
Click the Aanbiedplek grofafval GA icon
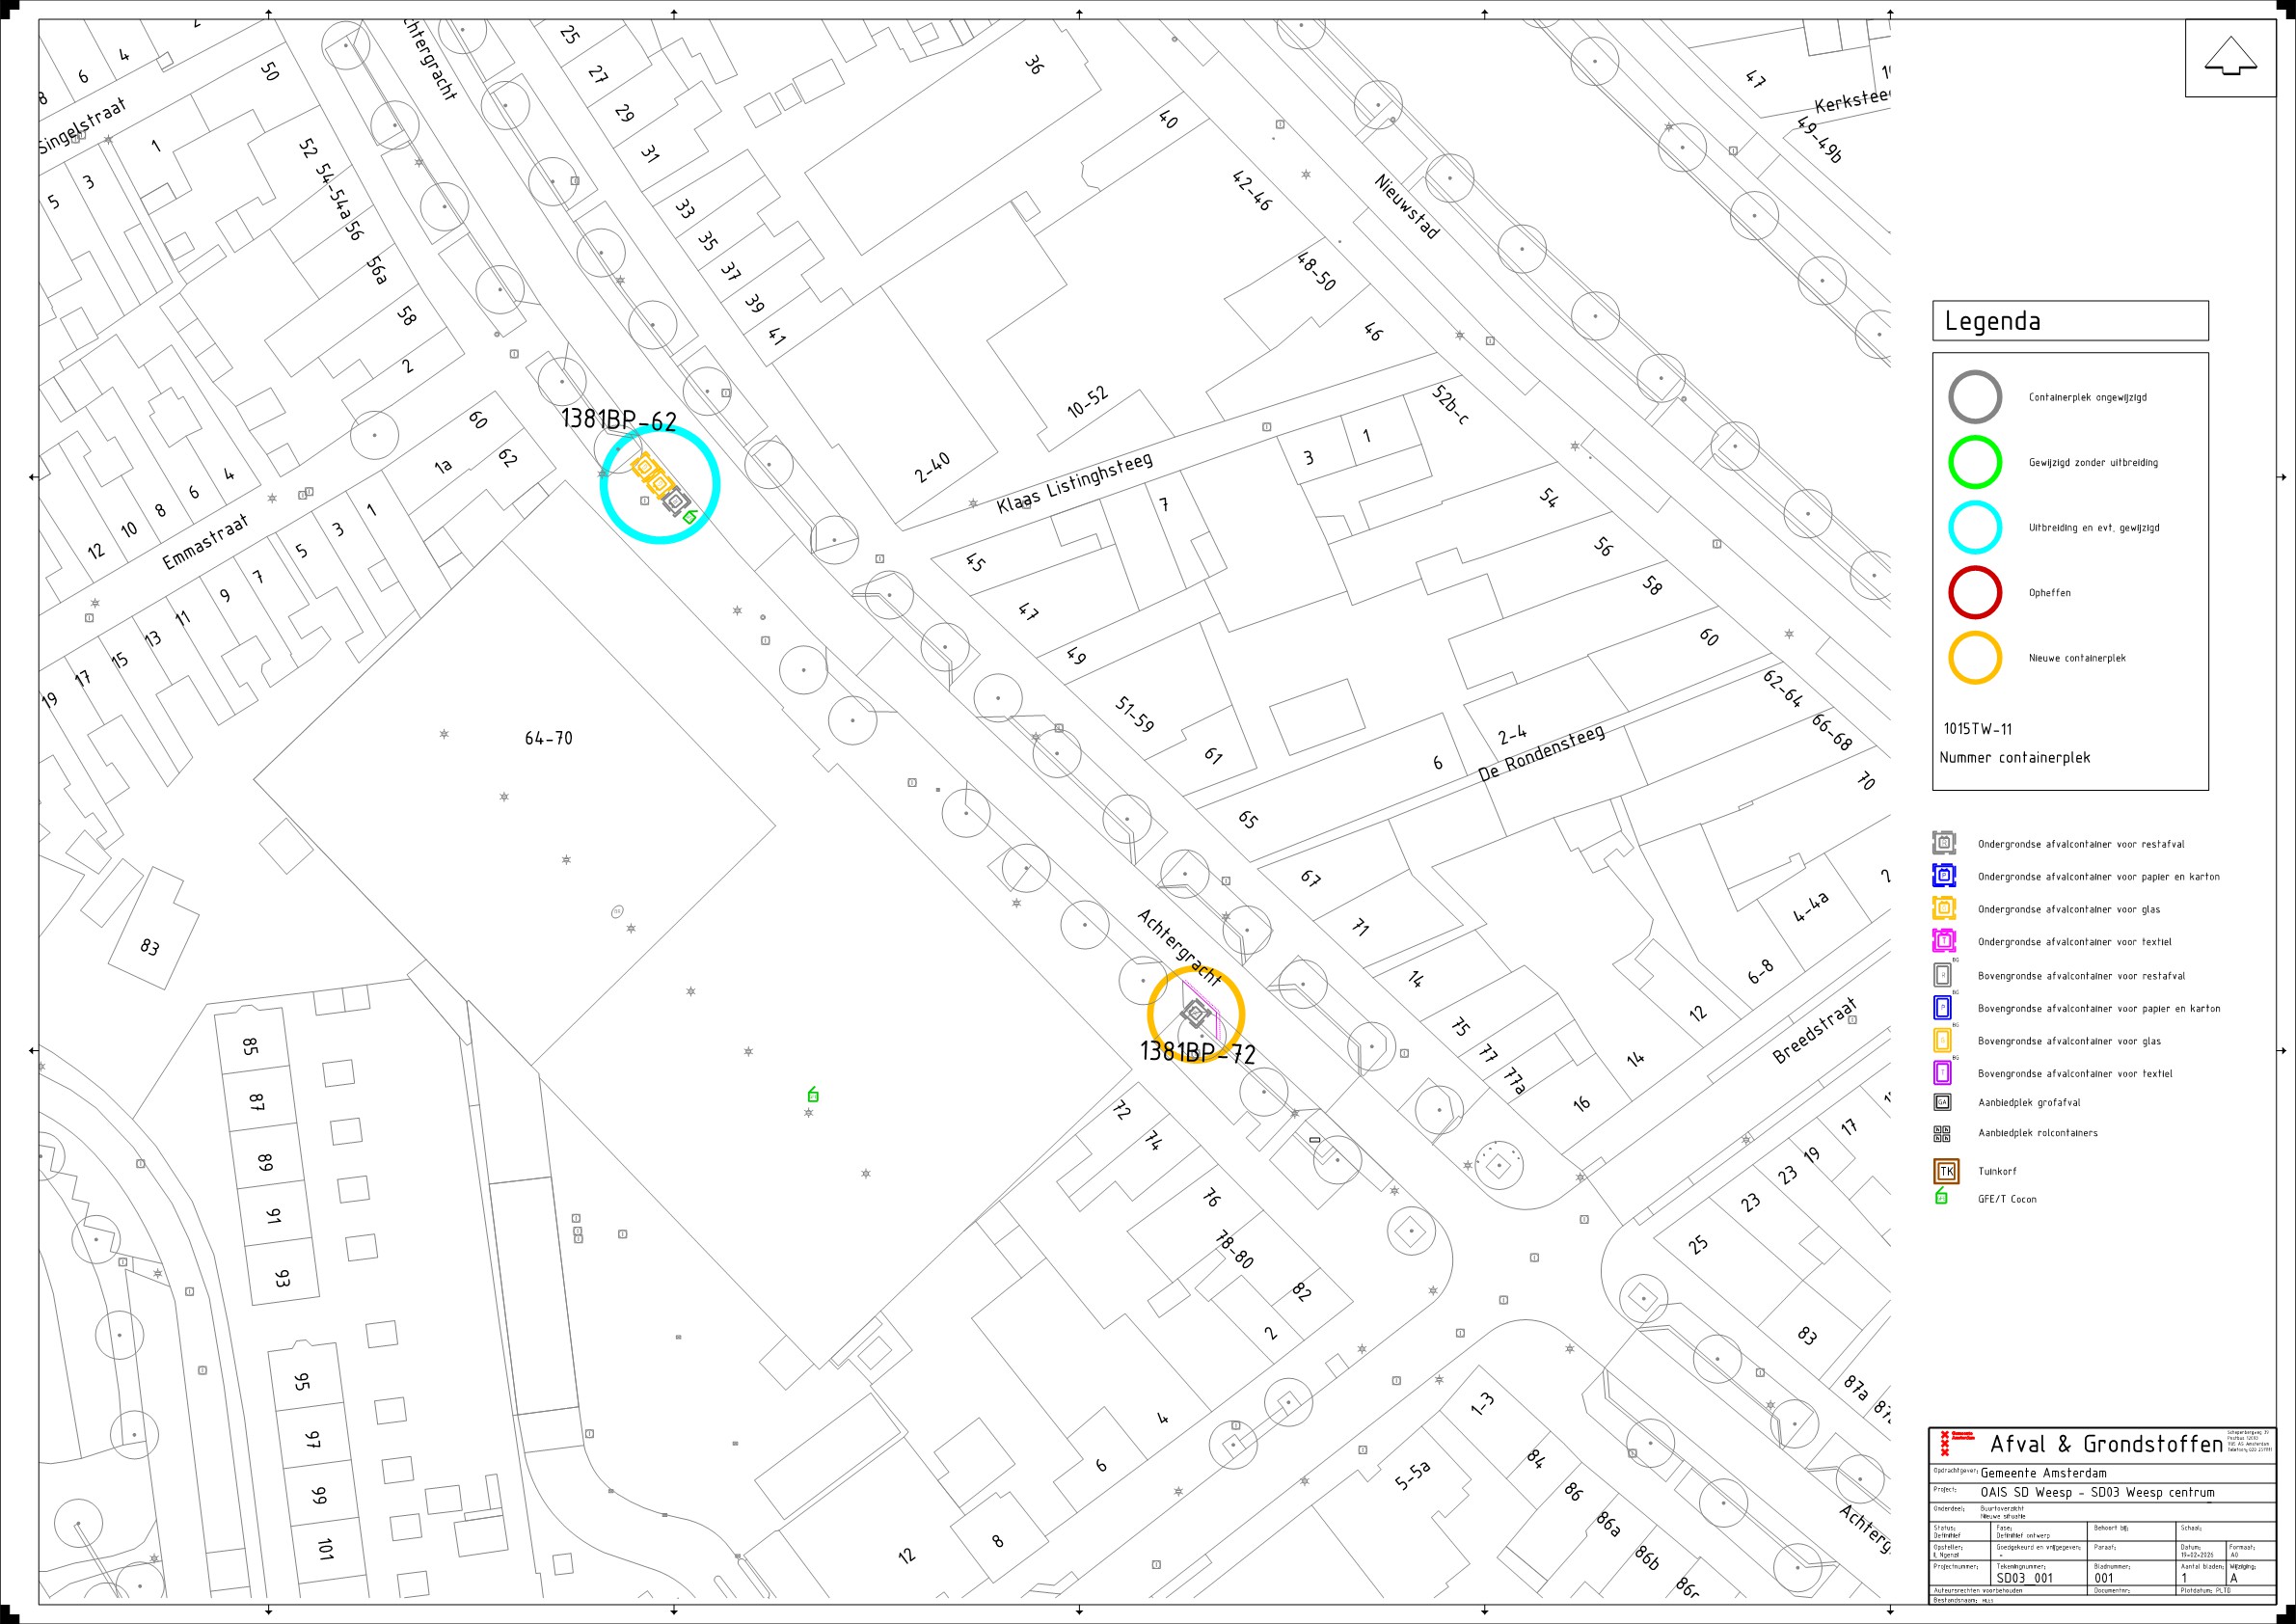pos(1942,1102)
